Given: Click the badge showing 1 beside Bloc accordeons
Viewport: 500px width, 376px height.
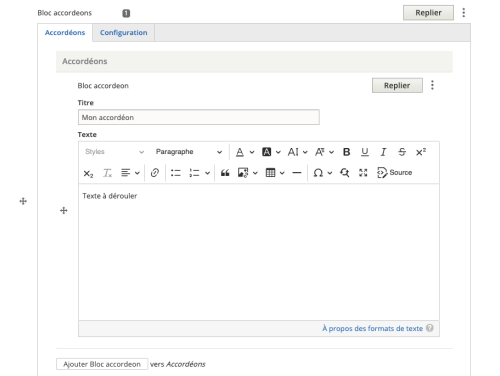Looking at the screenshot, I should [x=126, y=13].
